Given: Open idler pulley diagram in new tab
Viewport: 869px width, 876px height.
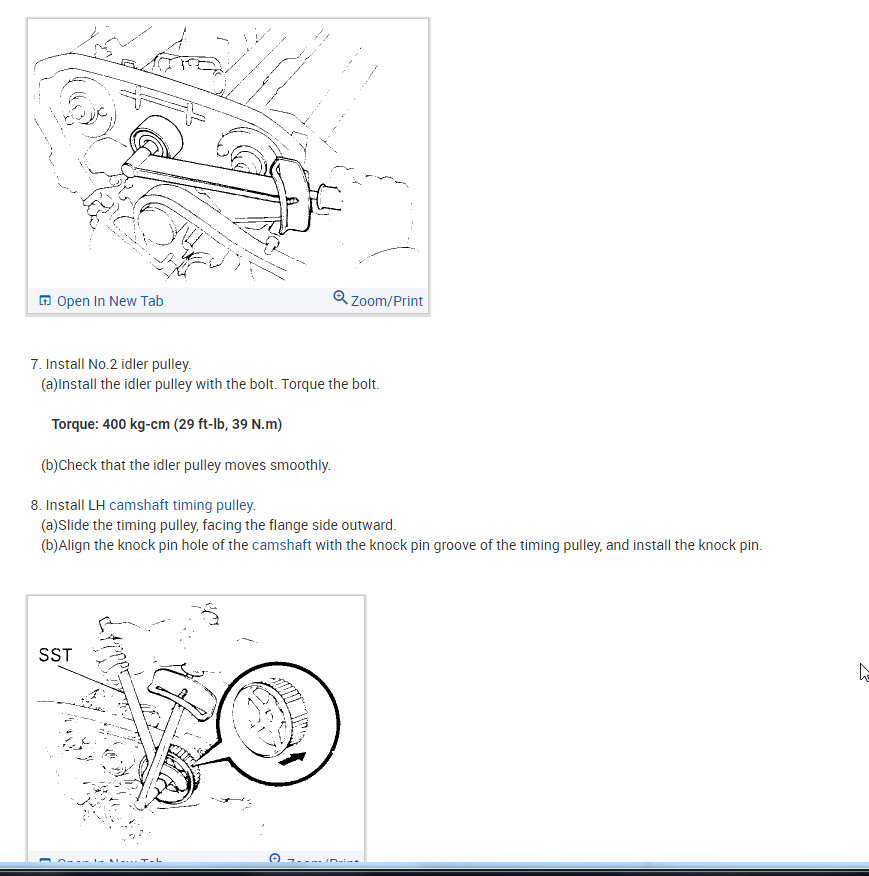Looking at the screenshot, I should click(x=110, y=301).
